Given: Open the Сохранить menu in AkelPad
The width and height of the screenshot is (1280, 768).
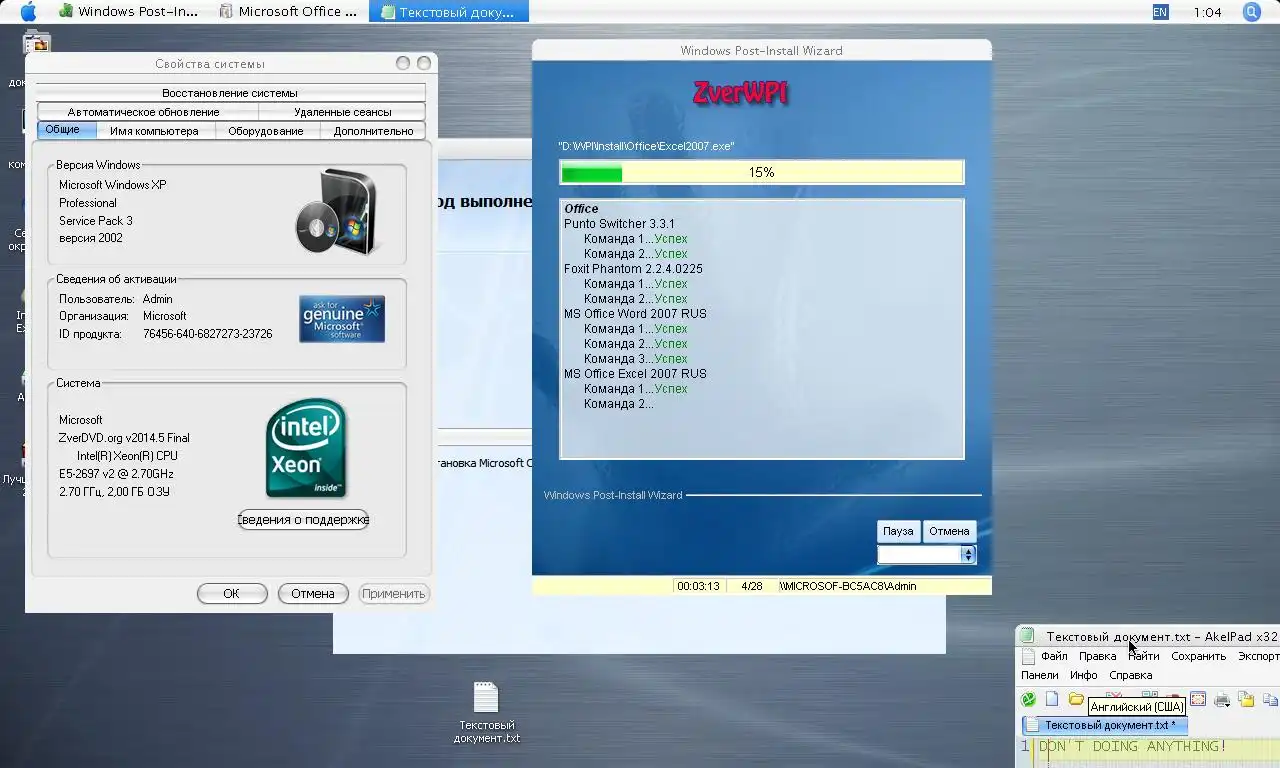Looking at the screenshot, I should (1198, 656).
